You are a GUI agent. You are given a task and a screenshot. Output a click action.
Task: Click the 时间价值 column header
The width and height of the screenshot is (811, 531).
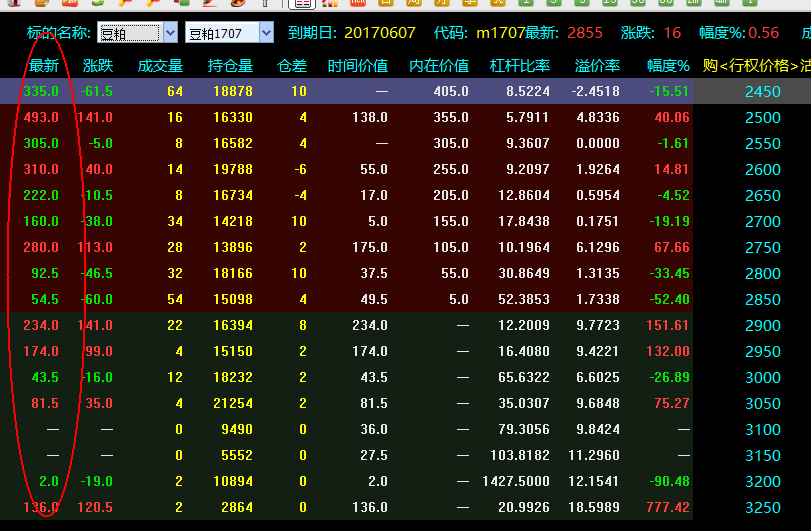click(x=358, y=66)
